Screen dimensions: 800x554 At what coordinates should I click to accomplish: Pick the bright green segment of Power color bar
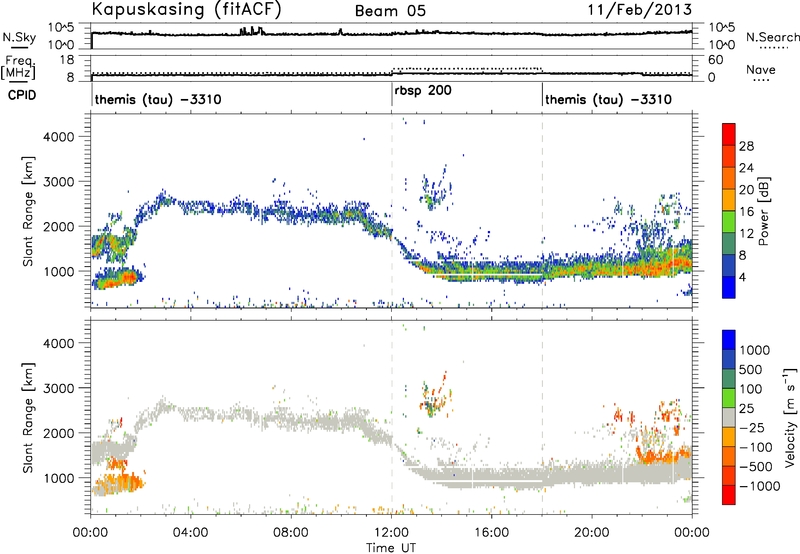(x=729, y=222)
